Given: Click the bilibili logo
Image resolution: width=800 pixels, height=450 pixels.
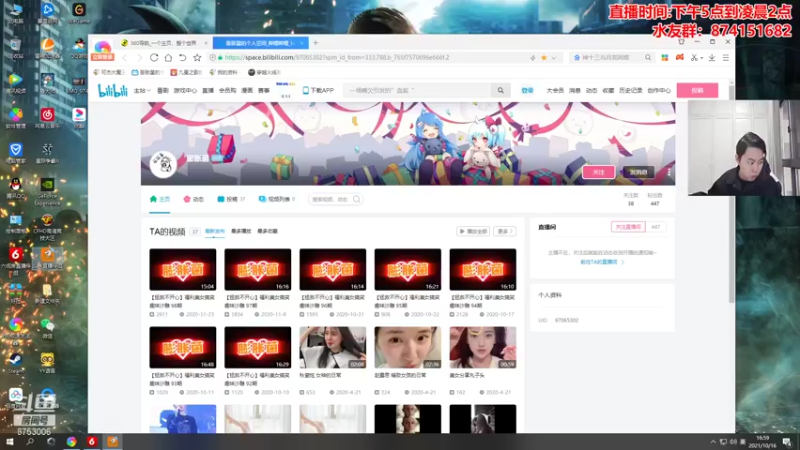Looking at the screenshot, I should [x=112, y=90].
